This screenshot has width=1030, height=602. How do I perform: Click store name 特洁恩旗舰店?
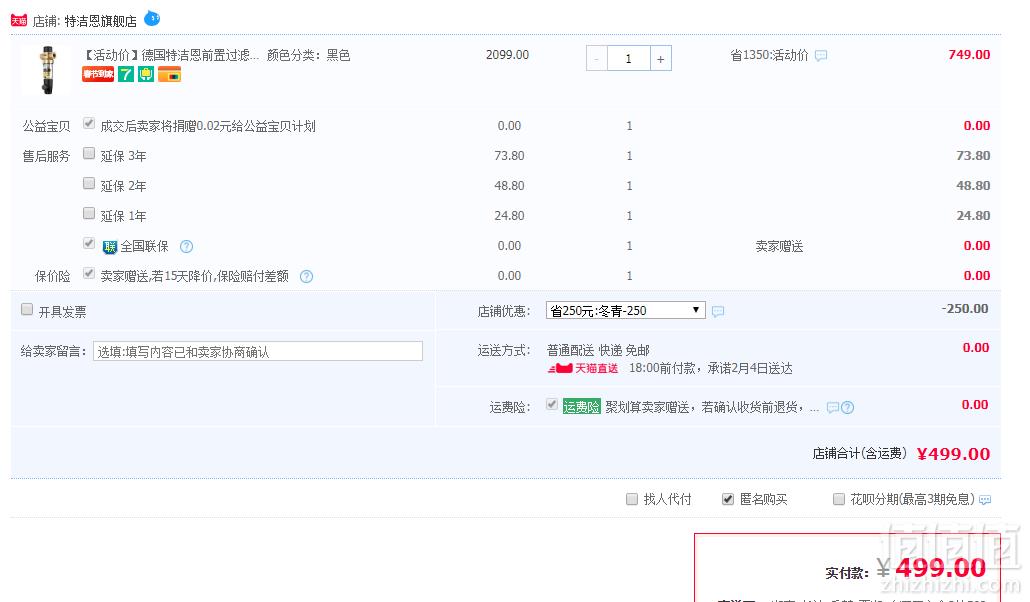pyautogui.click(x=101, y=21)
